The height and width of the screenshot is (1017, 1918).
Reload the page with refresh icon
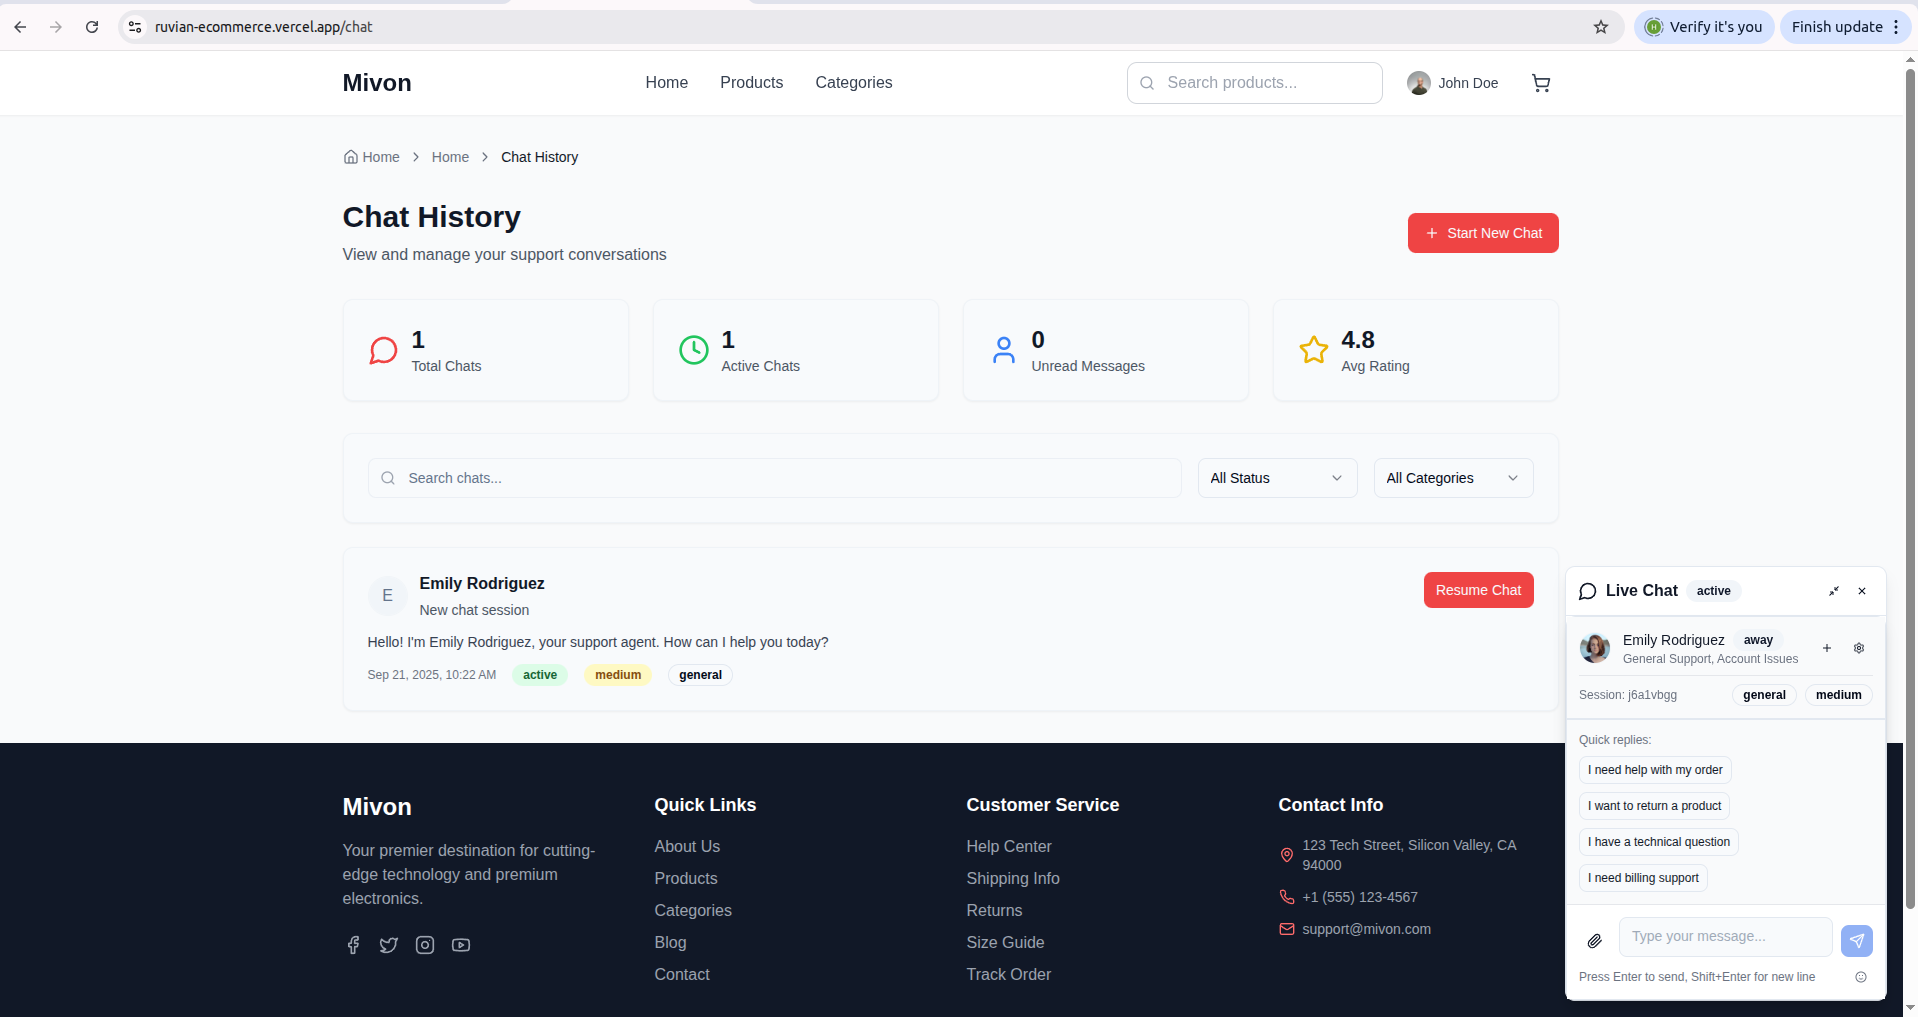92,27
